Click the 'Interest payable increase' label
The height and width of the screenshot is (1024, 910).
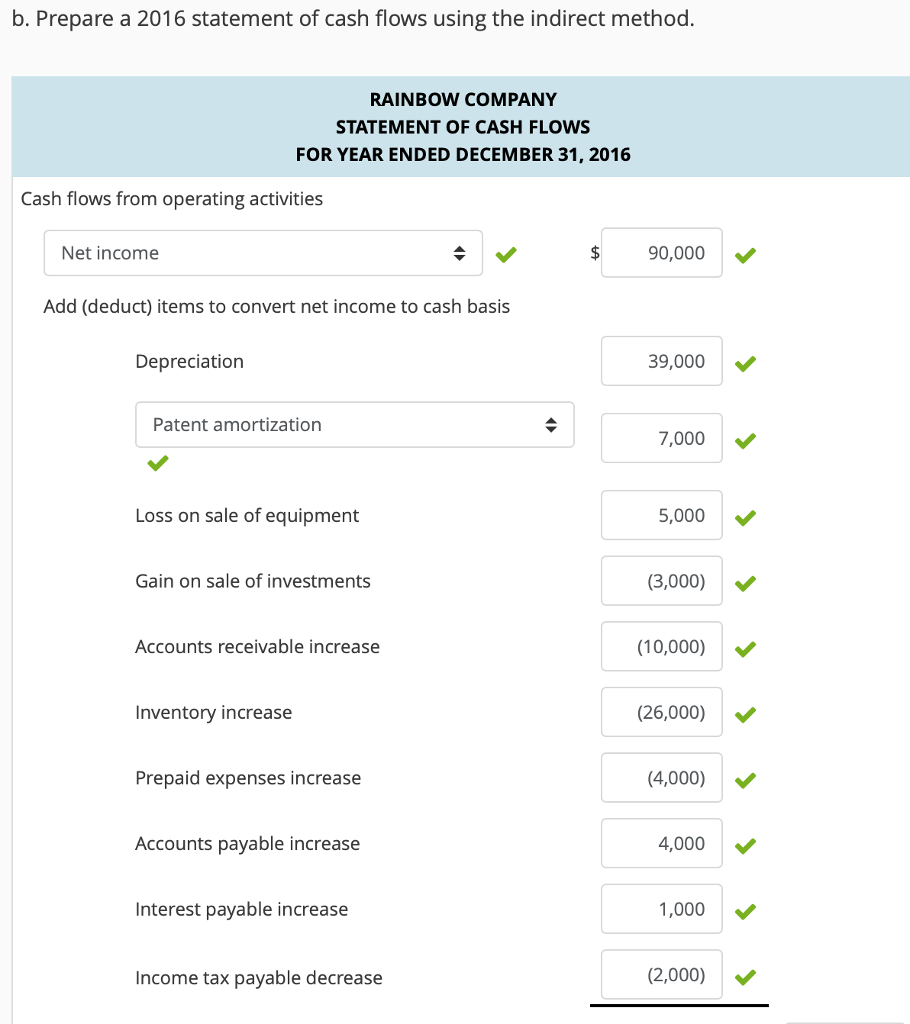click(x=242, y=910)
